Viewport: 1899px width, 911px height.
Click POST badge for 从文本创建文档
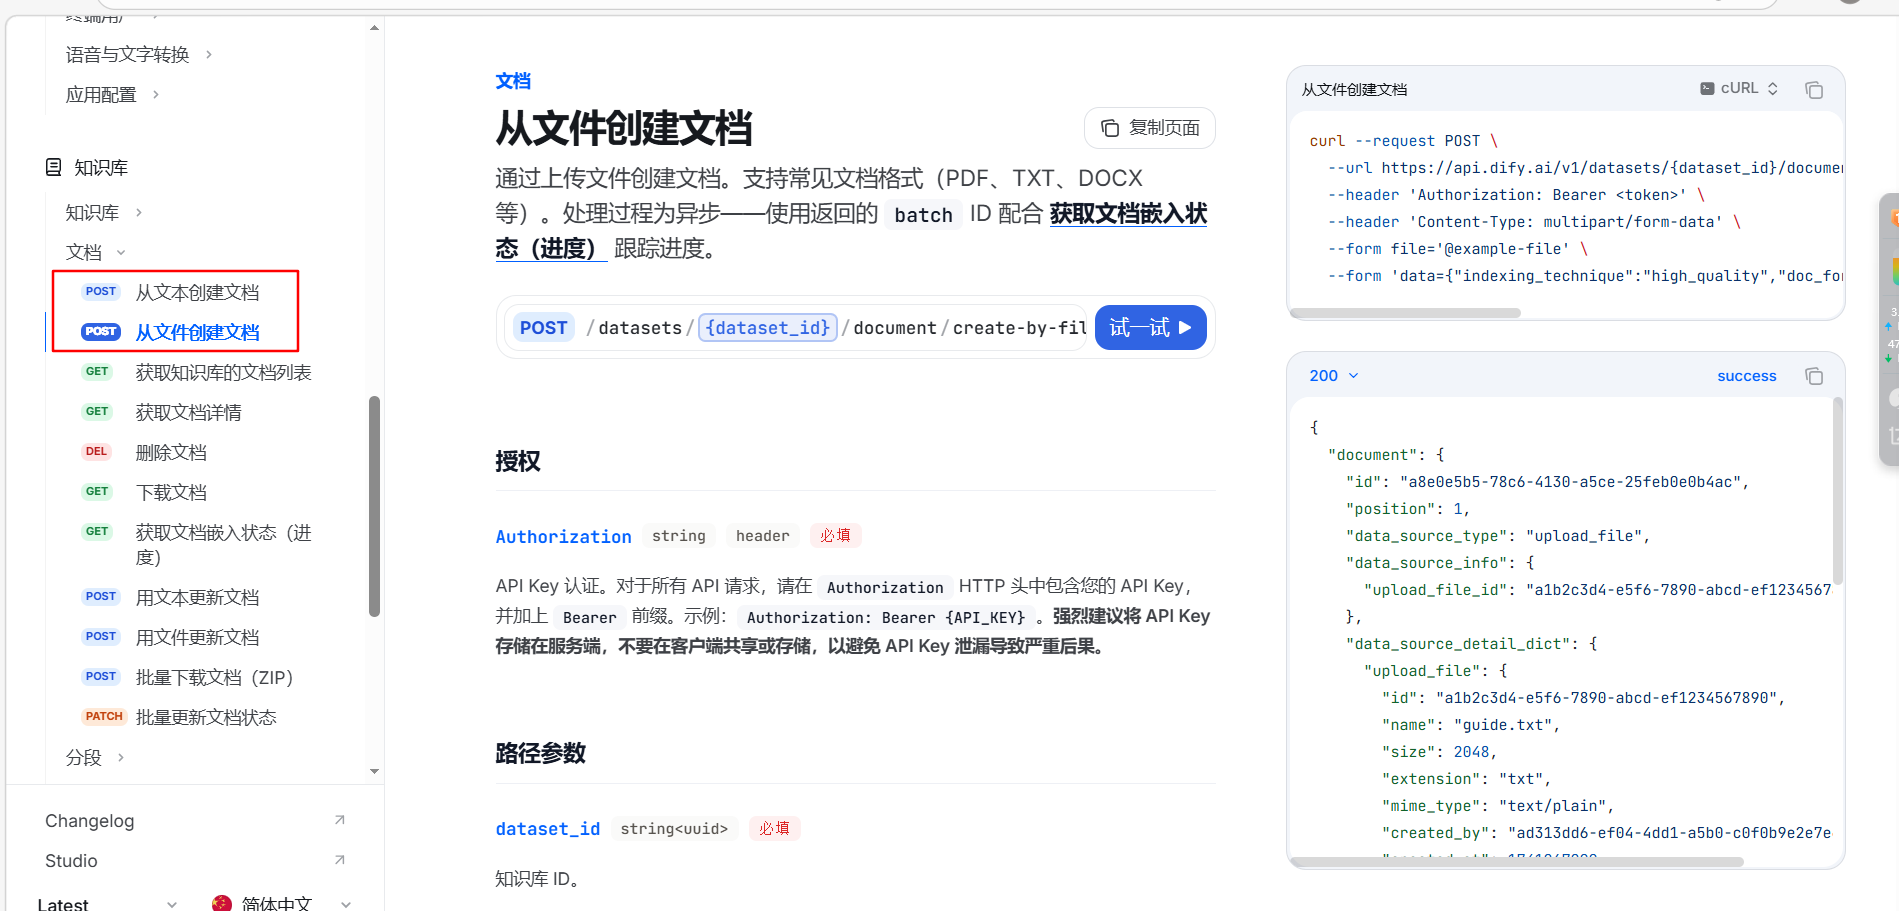pyautogui.click(x=100, y=292)
